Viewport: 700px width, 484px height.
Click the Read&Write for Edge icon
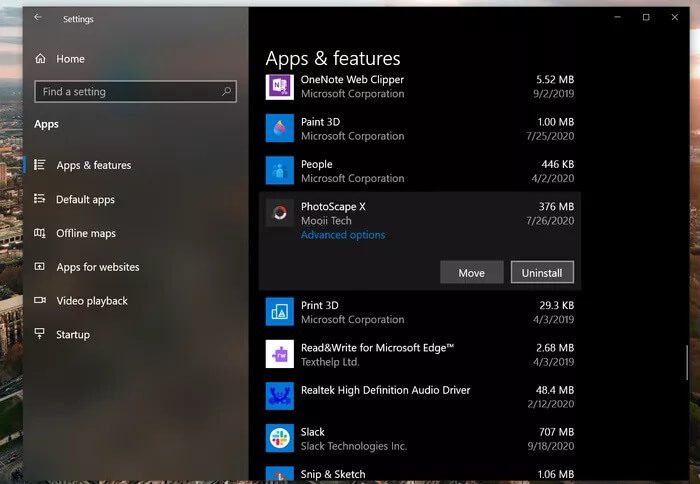280,354
